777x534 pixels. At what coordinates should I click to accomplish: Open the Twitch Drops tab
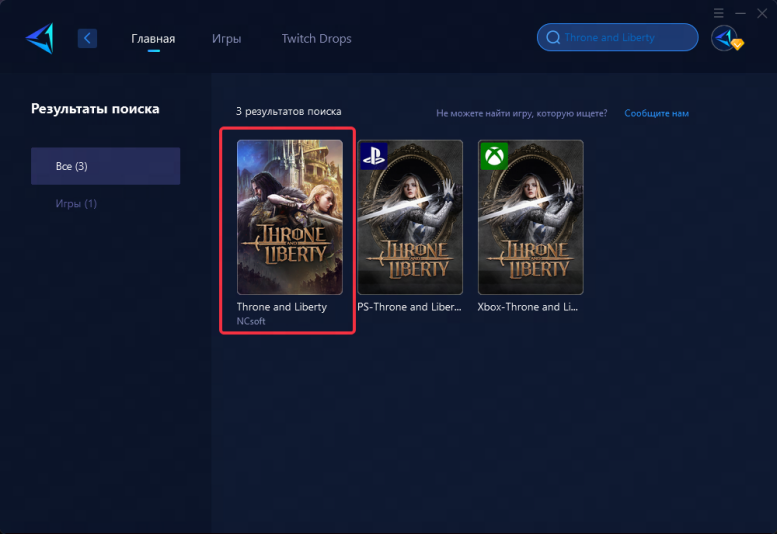317,39
